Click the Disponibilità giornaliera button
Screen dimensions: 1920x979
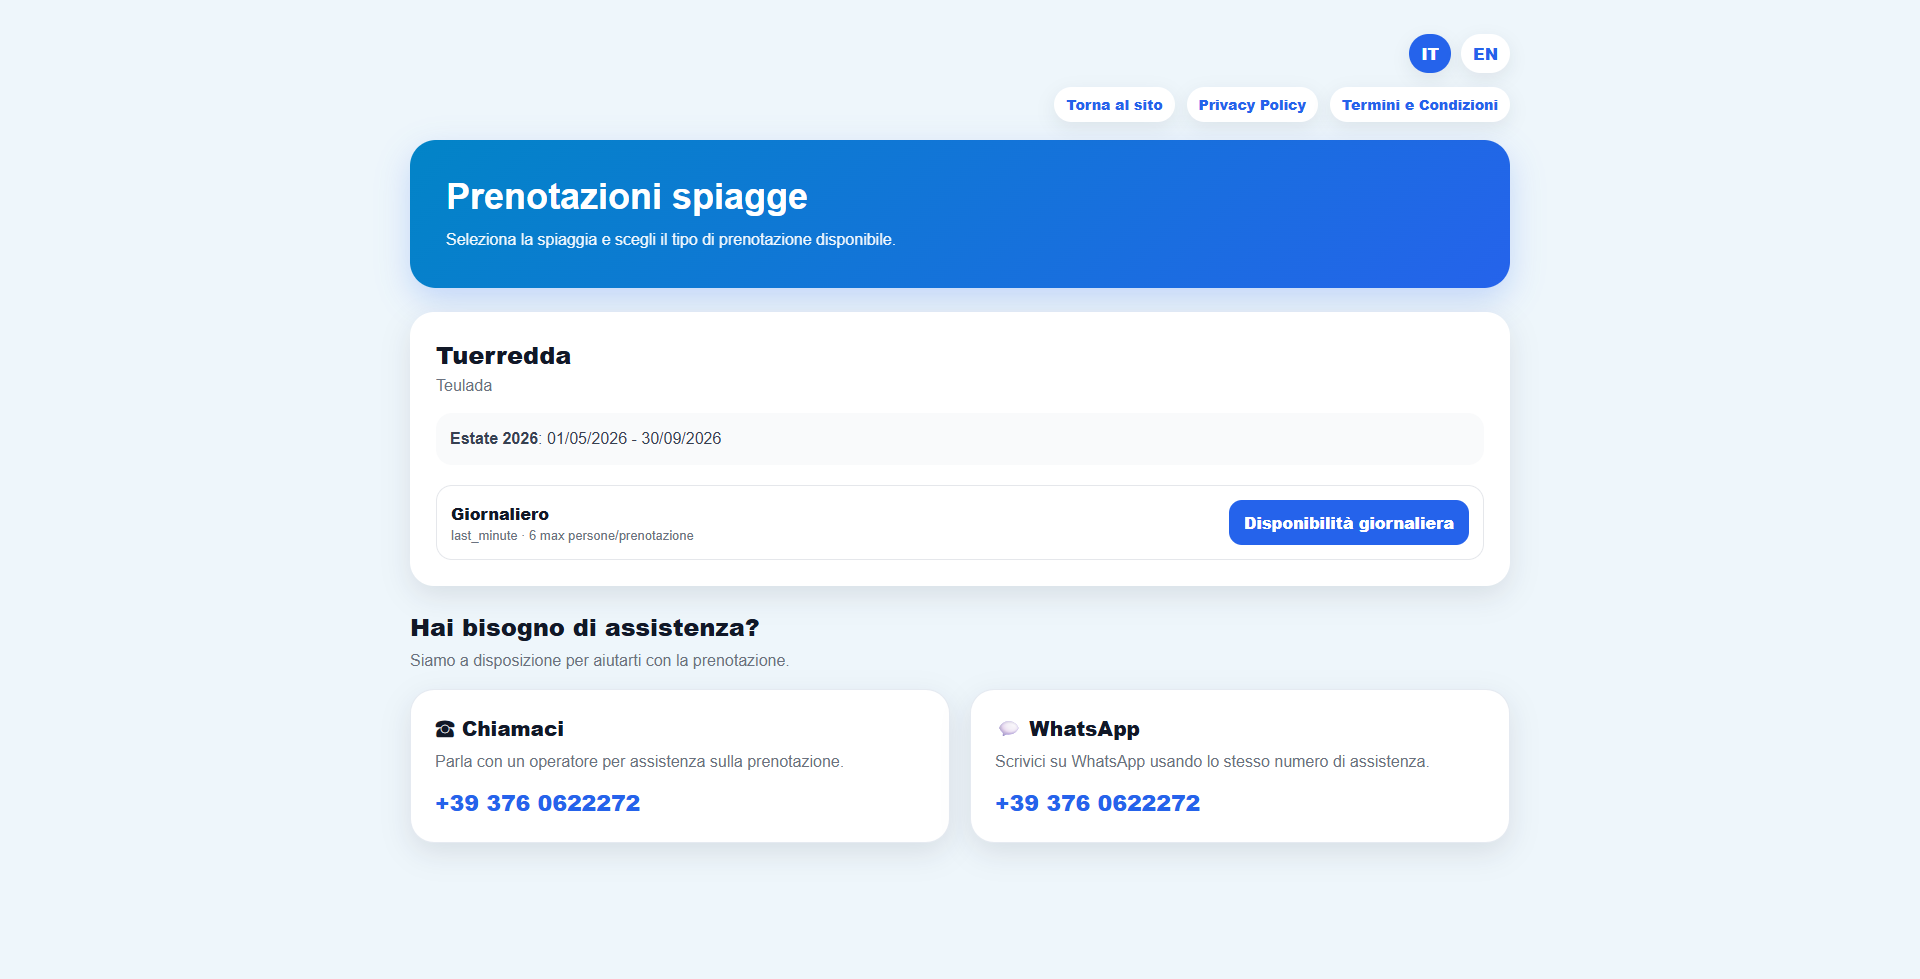(x=1348, y=523)
